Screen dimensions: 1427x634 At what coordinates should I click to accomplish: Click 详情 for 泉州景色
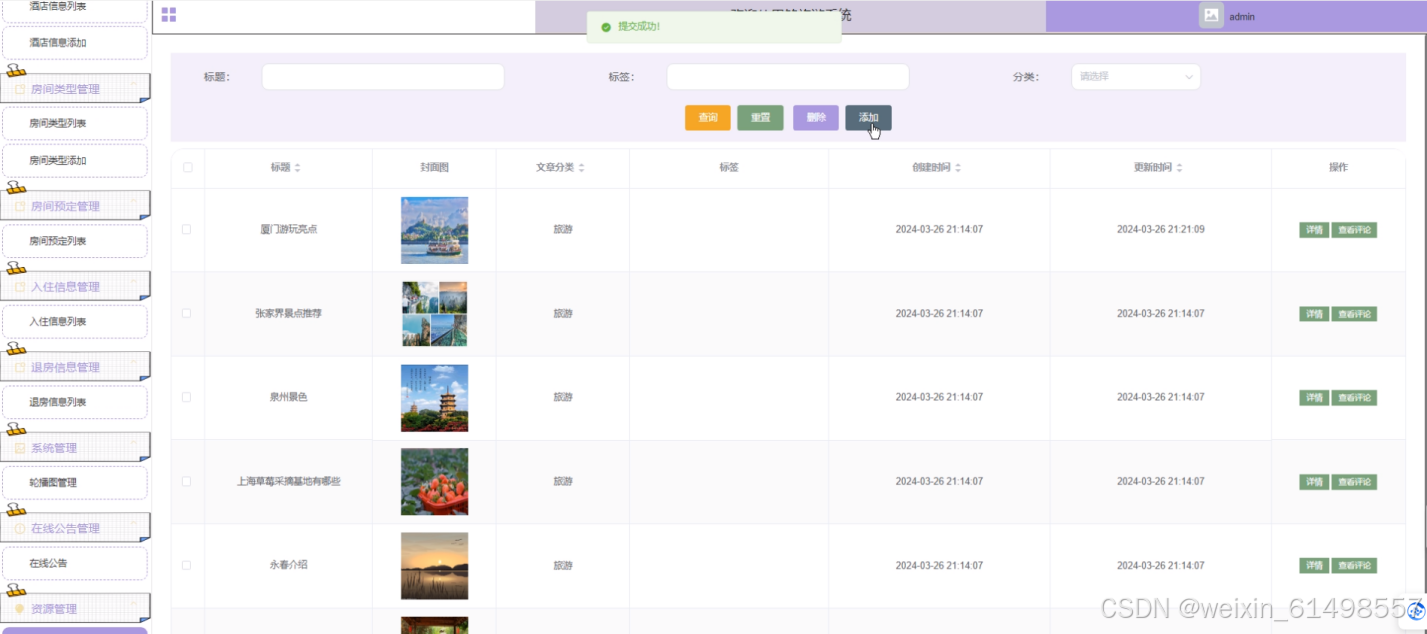pos(1314,398)
